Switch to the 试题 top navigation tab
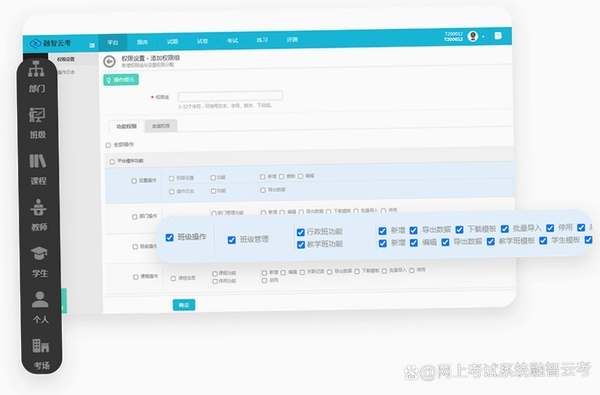Screen dimensions: 600x395 point(173,41)
